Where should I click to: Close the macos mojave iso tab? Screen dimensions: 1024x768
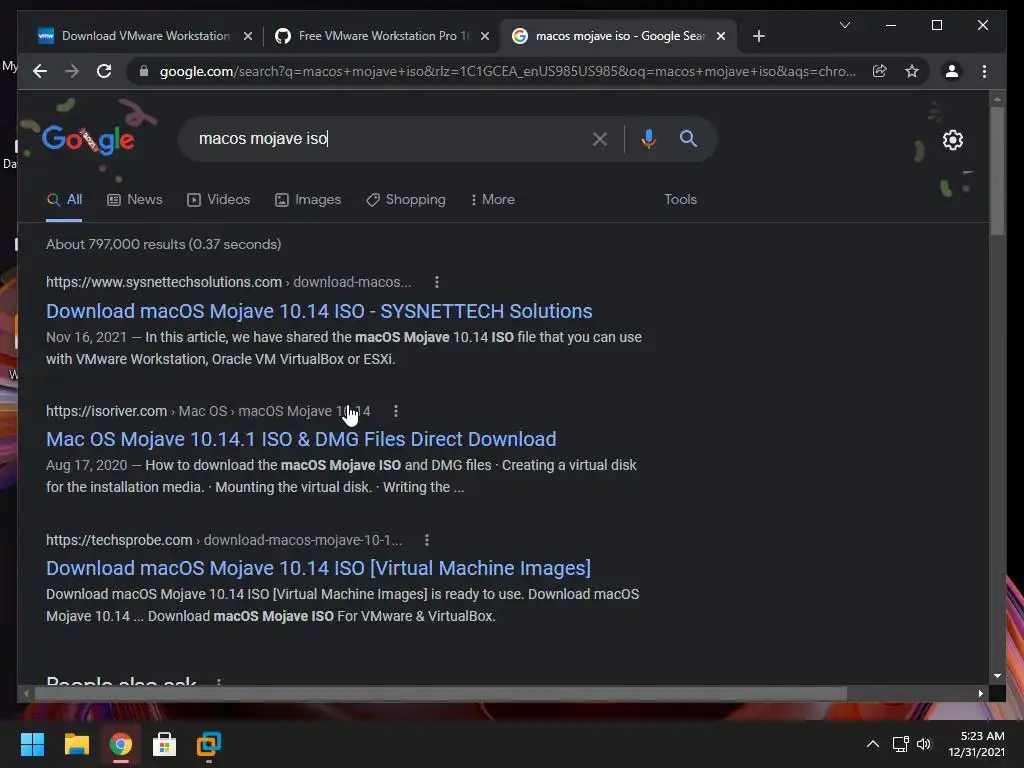[721, 36]
